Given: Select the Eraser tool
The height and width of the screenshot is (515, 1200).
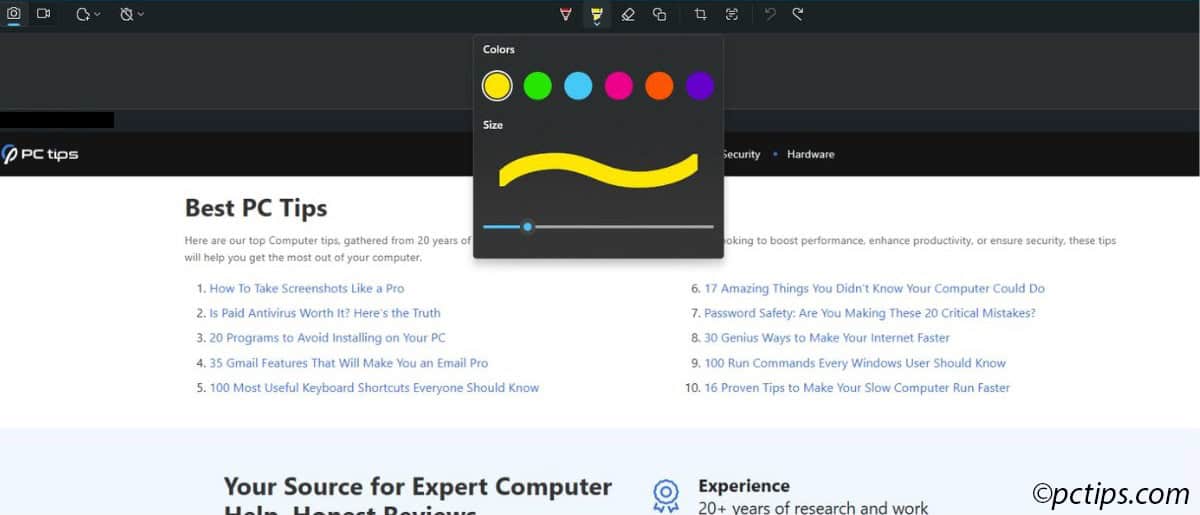Looking at the screenshot, I should pyautogui.click(x=628, y=14).
